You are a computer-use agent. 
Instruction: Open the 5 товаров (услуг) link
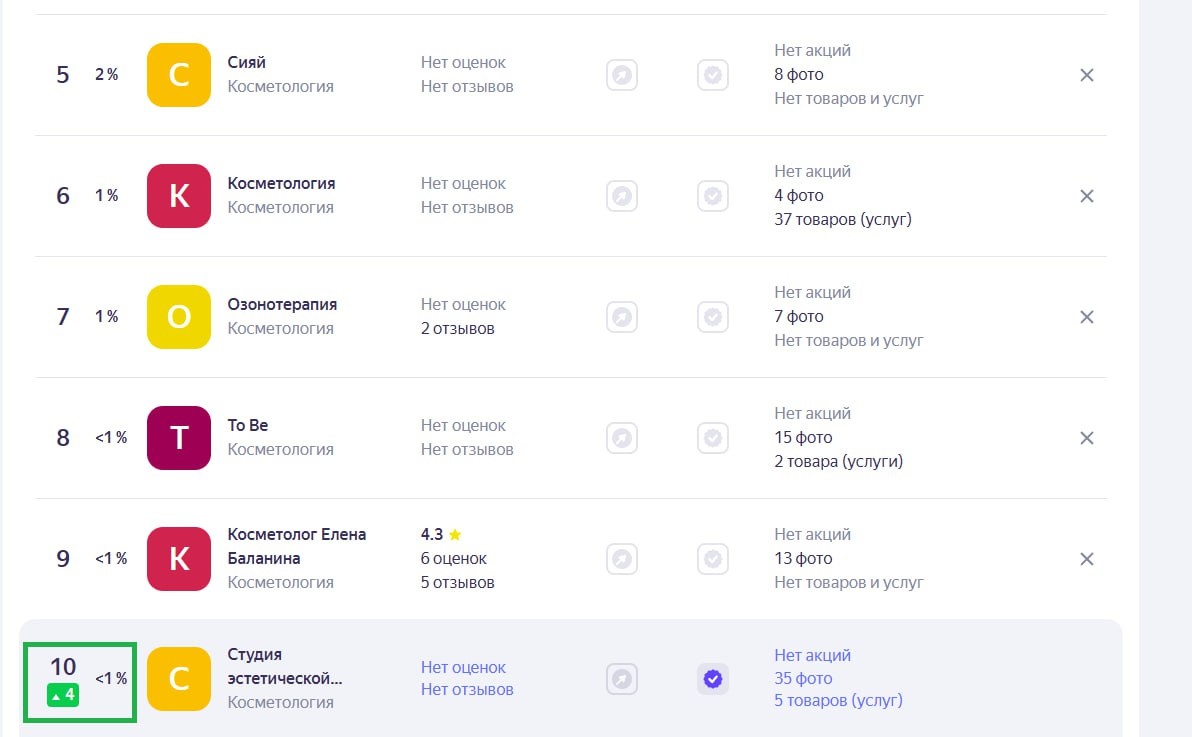838,701
